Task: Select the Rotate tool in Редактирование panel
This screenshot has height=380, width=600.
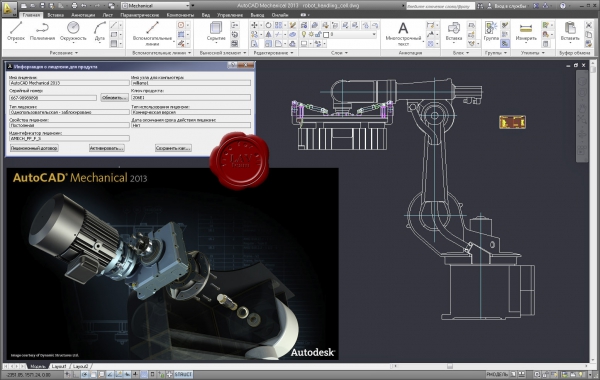Action: click(x=269, y=25)
